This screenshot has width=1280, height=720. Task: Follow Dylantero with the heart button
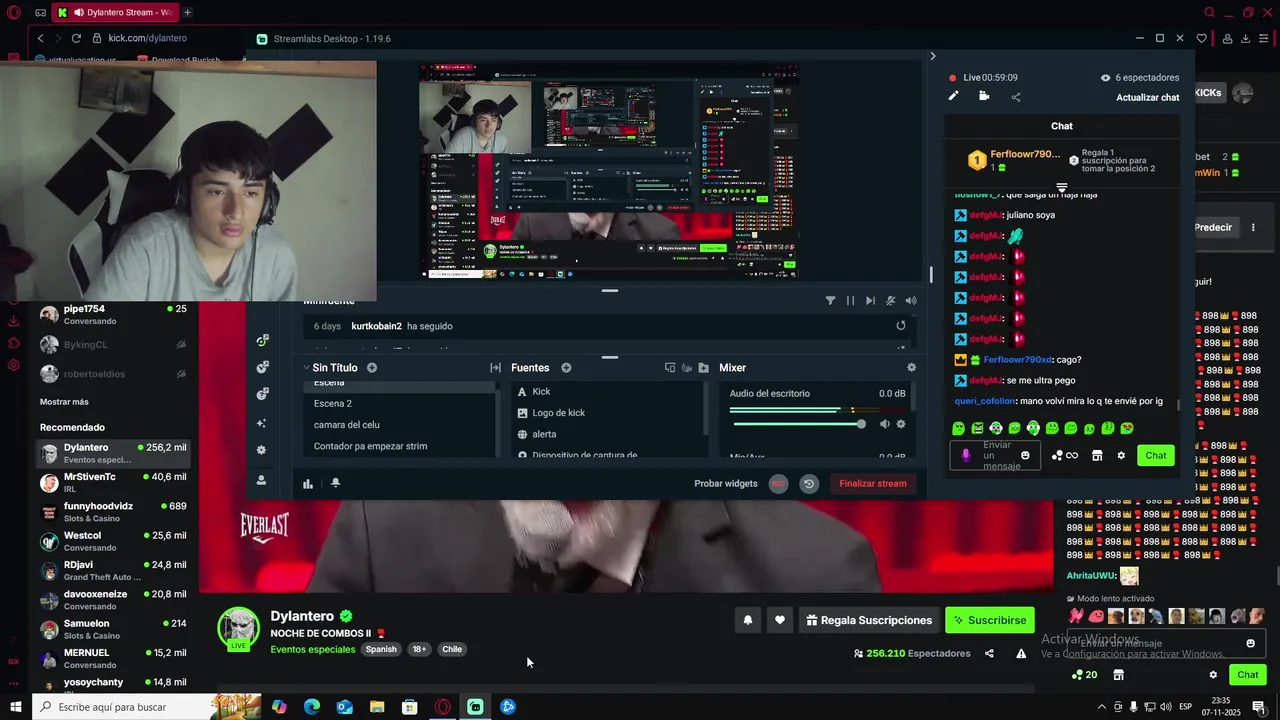click(780, 620)
